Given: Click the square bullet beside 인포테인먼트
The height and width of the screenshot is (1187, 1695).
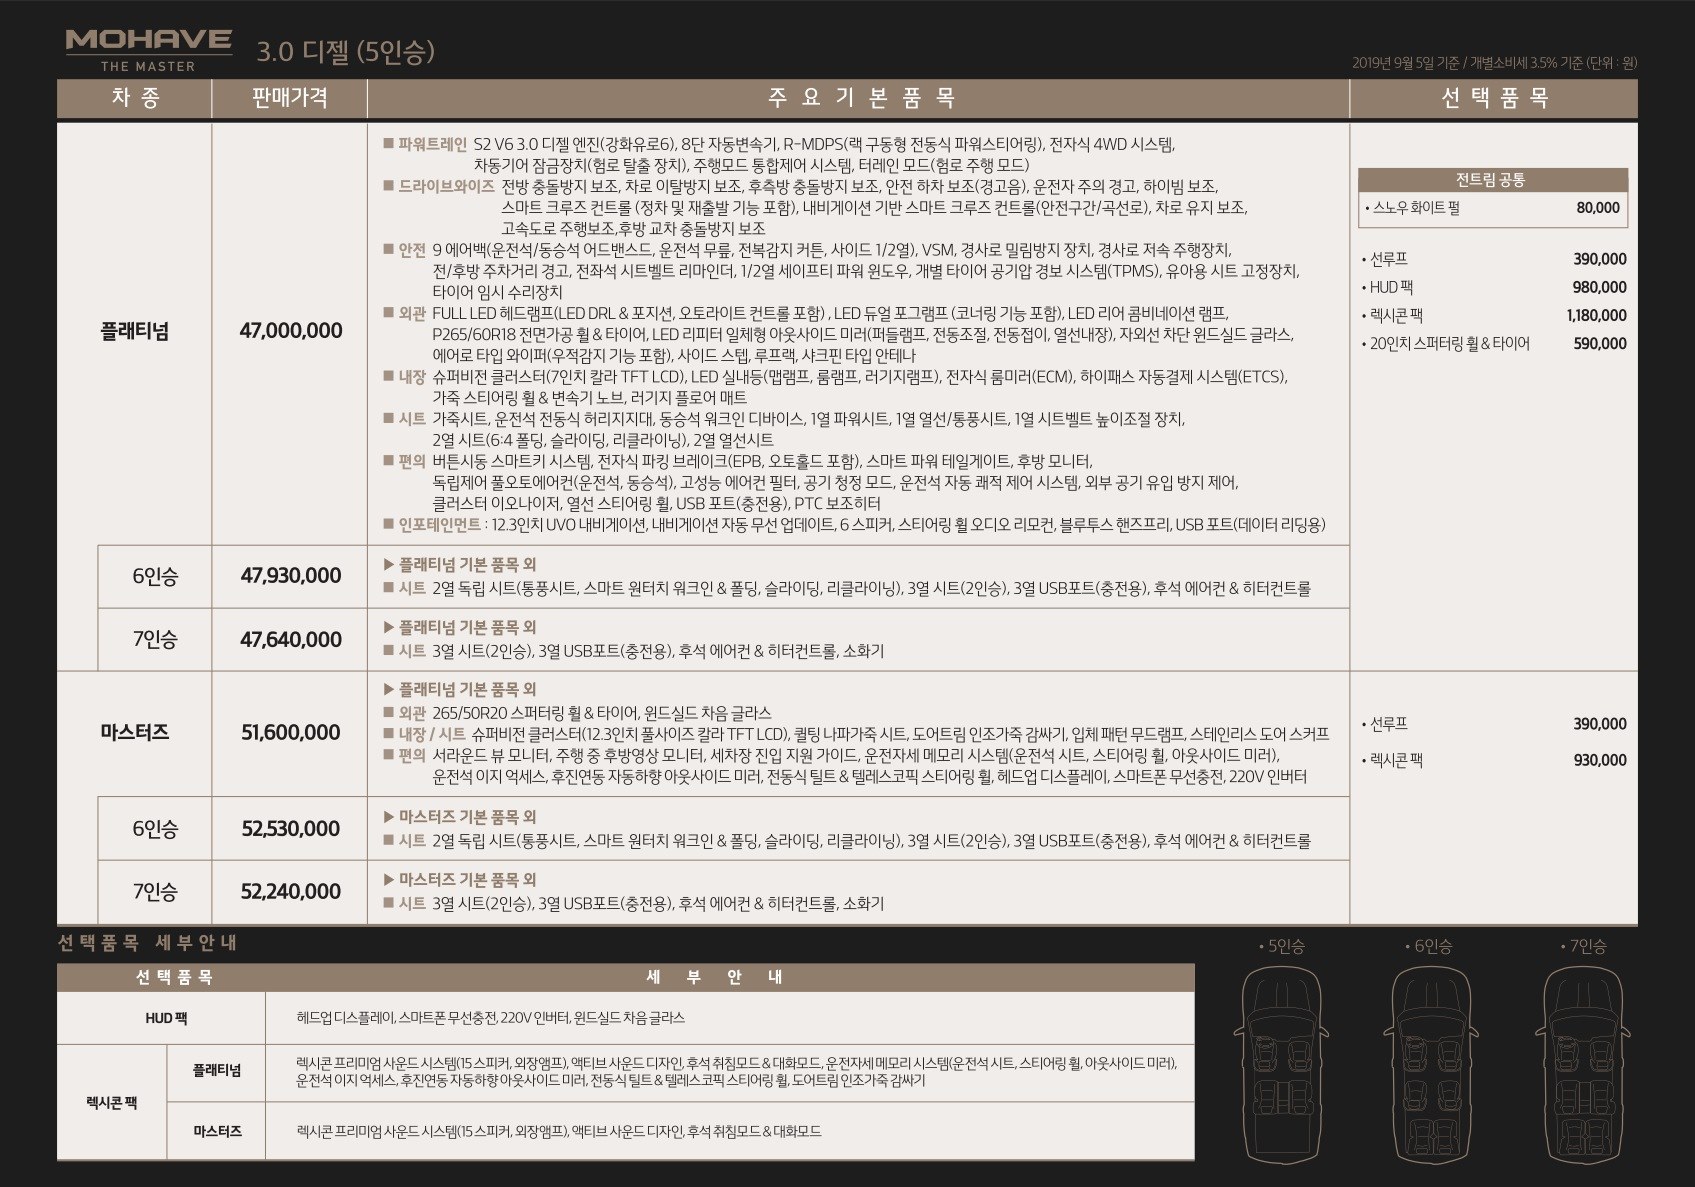Looking at the screenshot, I should click(x=389, y=524).
